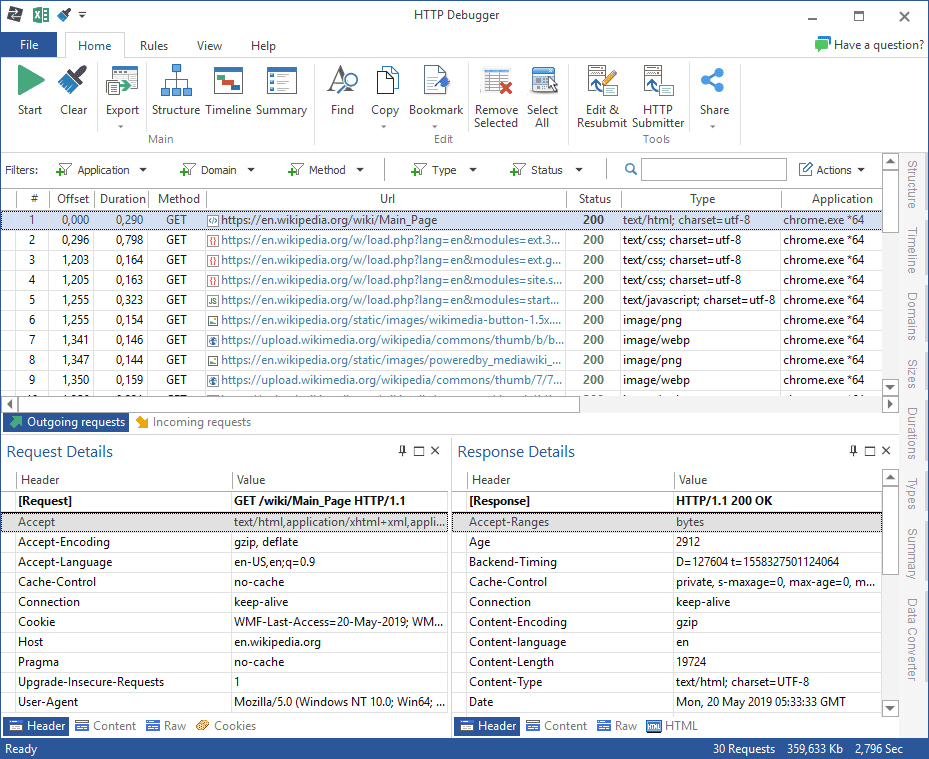Open the Cookies tab in Request Details

coord(226,726)
